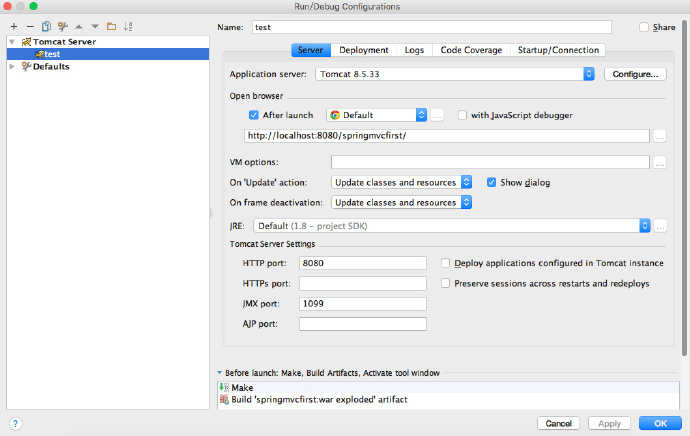690x436 pixels.
Task: Toggle the Share checkbox
Action: 644,27
